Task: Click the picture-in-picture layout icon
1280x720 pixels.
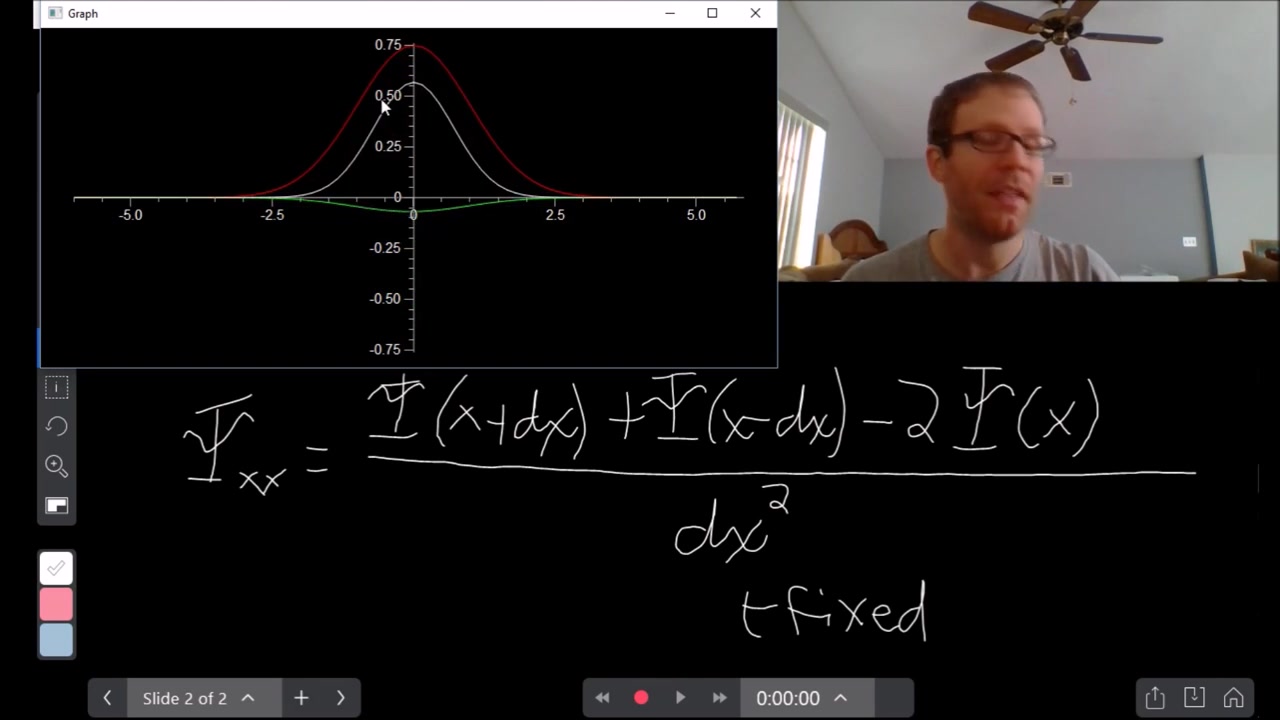Action: click(x=56, y=505)
